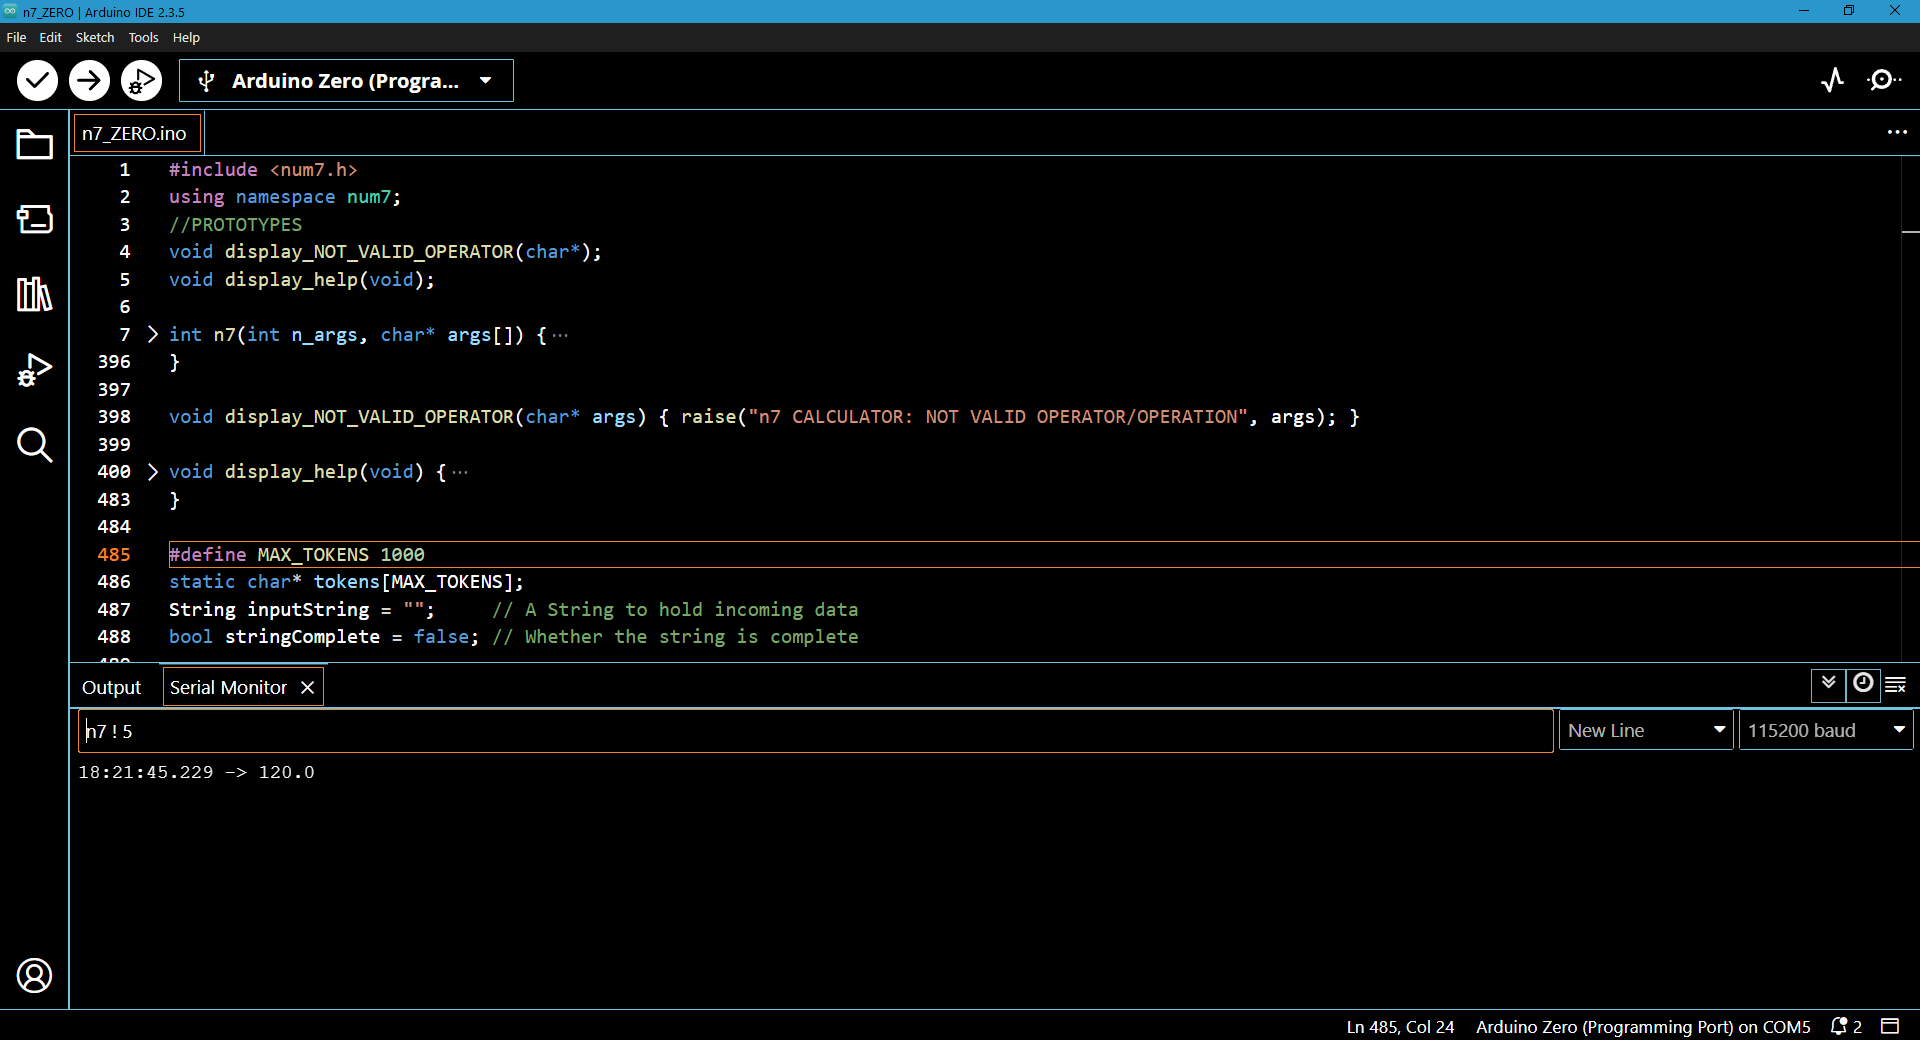1920x1040 pixels.
Task: Expand the folded n7 function at line 7
Action: tap(153, 334)
